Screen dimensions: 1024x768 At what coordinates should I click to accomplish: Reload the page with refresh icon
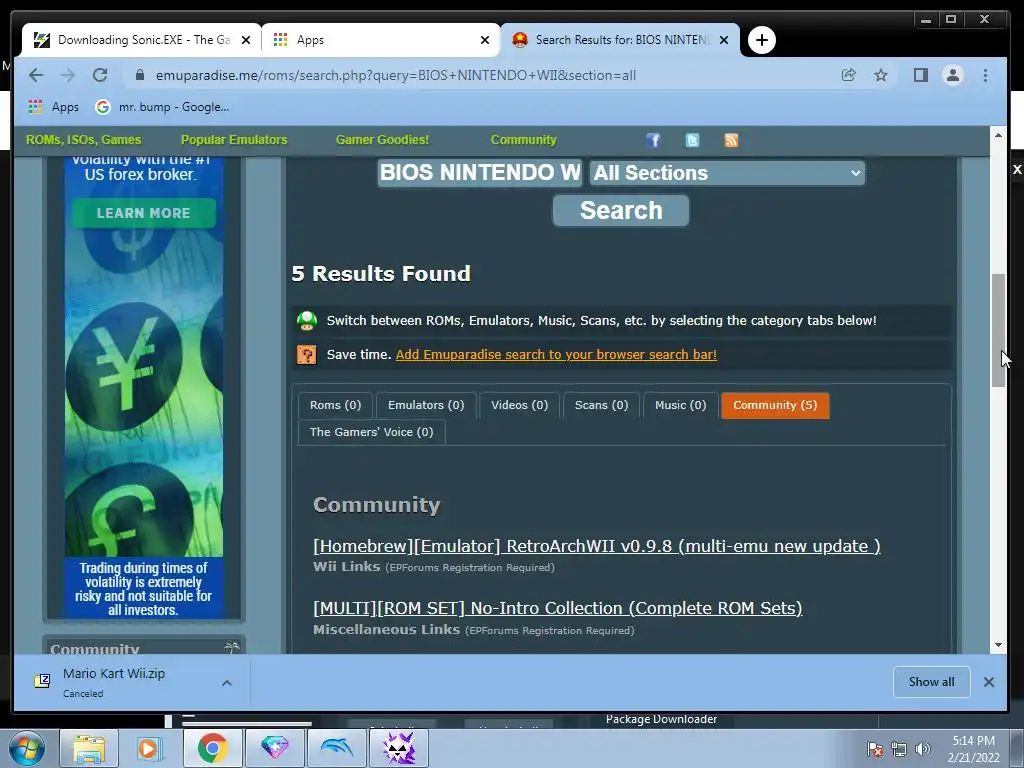99,75
